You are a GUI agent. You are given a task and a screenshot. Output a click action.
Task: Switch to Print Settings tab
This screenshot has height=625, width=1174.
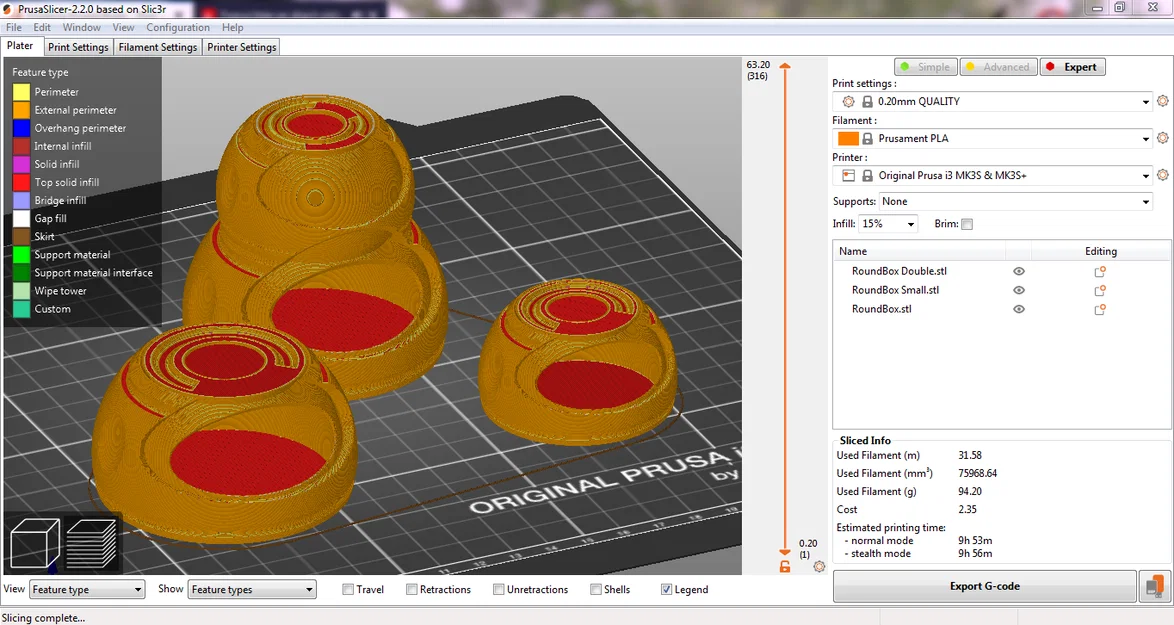[78, 46]
